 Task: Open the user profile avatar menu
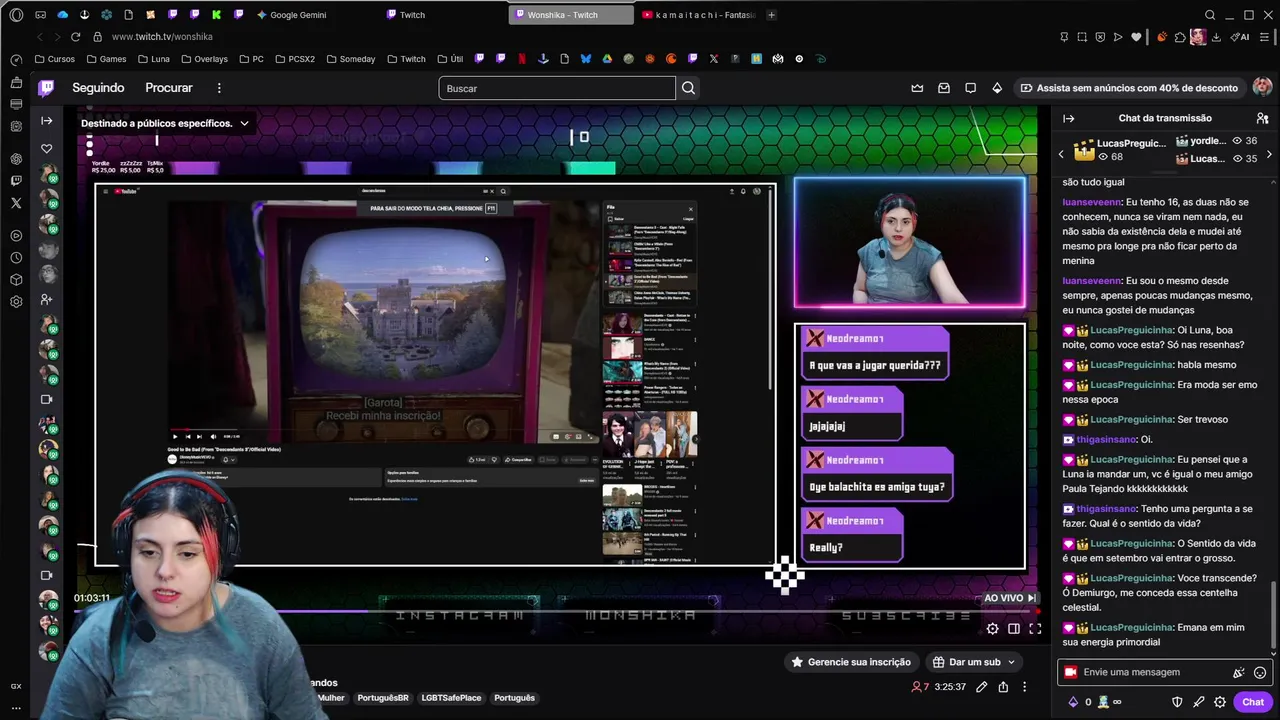1262,88
